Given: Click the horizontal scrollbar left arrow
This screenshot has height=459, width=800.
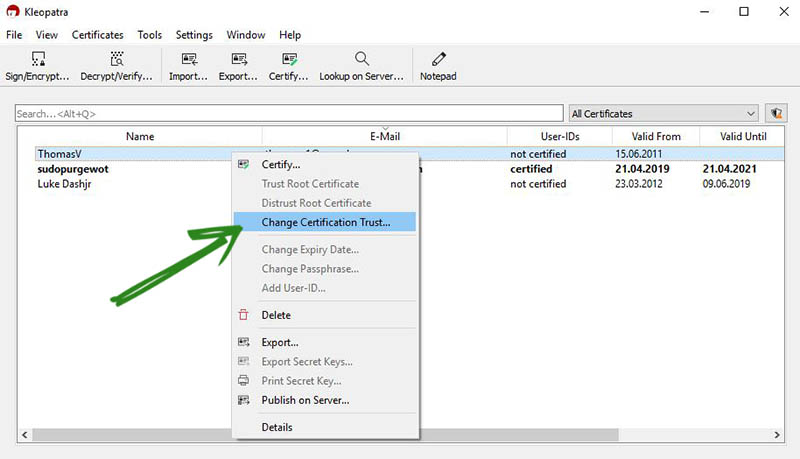Looking at the screenshot, I should tap(24, 435).
